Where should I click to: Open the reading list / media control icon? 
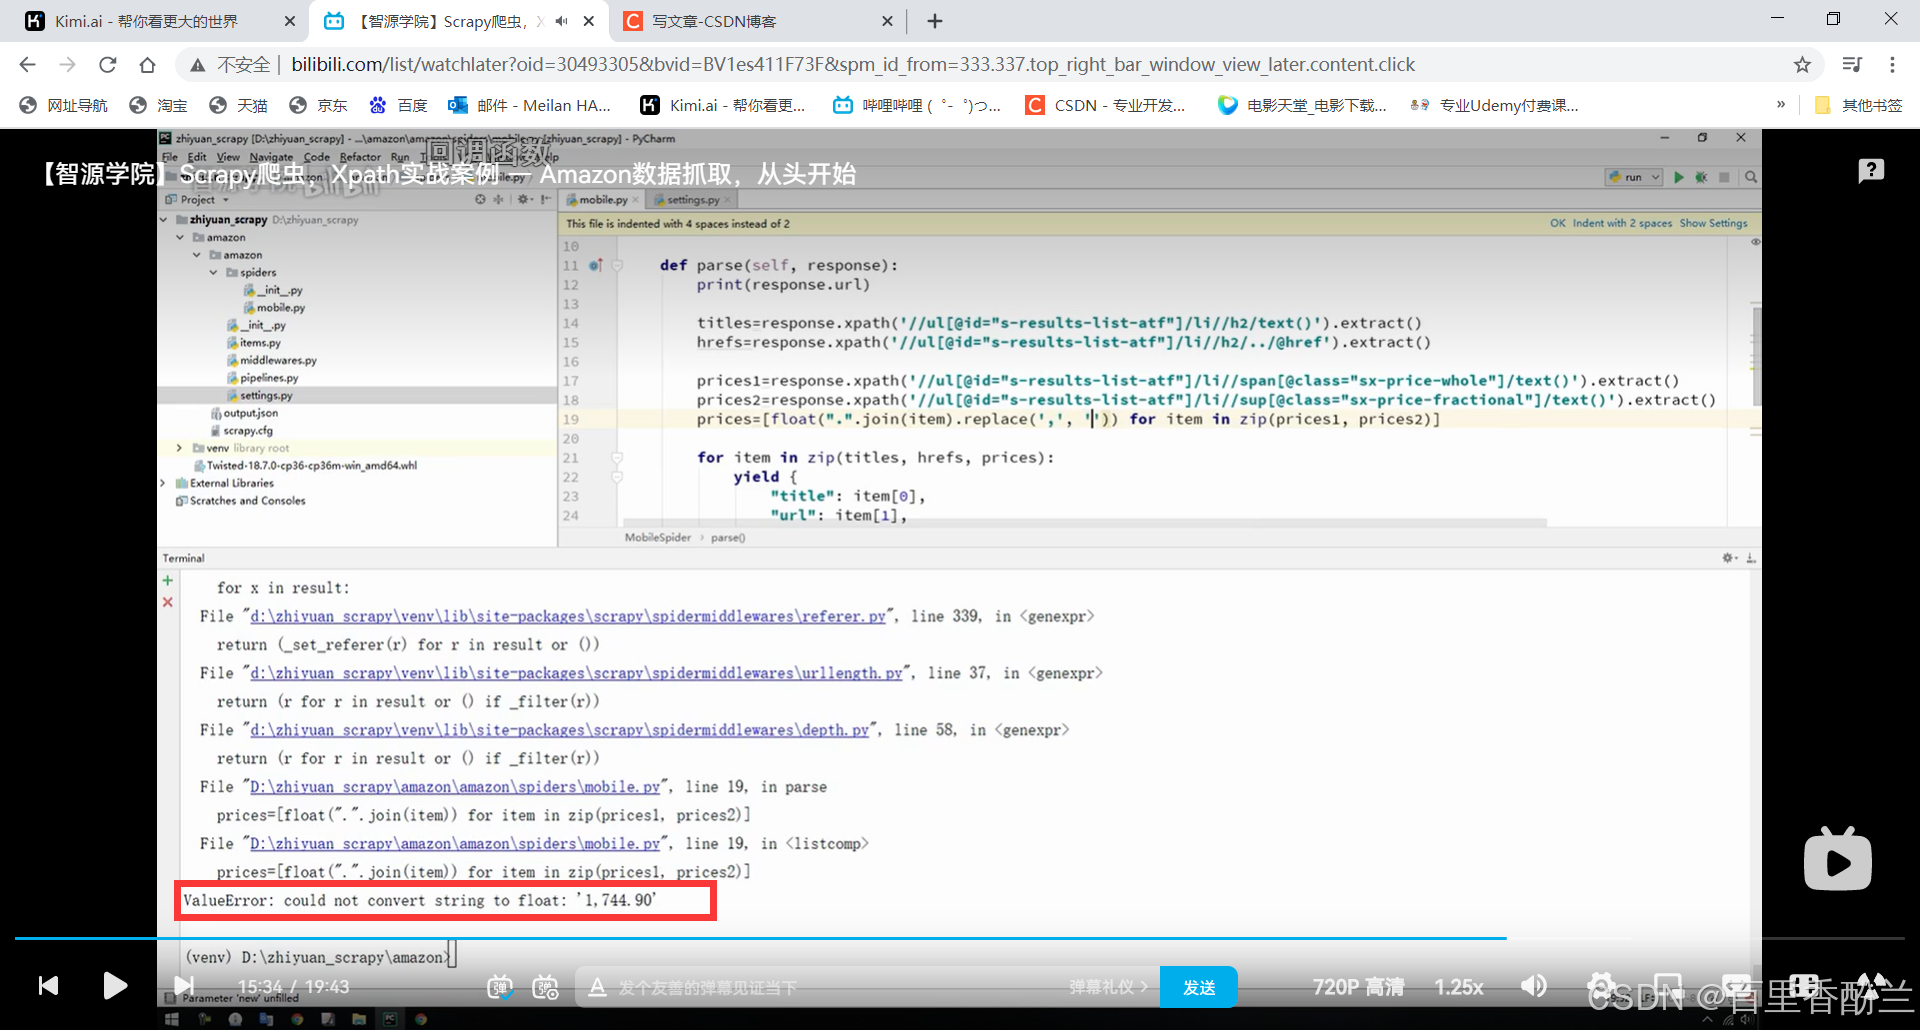pyautogui.click(x=1852, y=65)
